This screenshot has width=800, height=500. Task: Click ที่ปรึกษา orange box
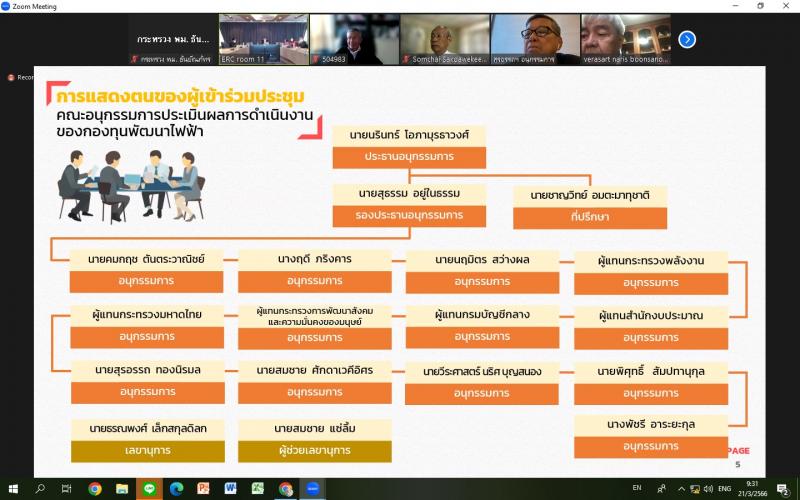590,218
